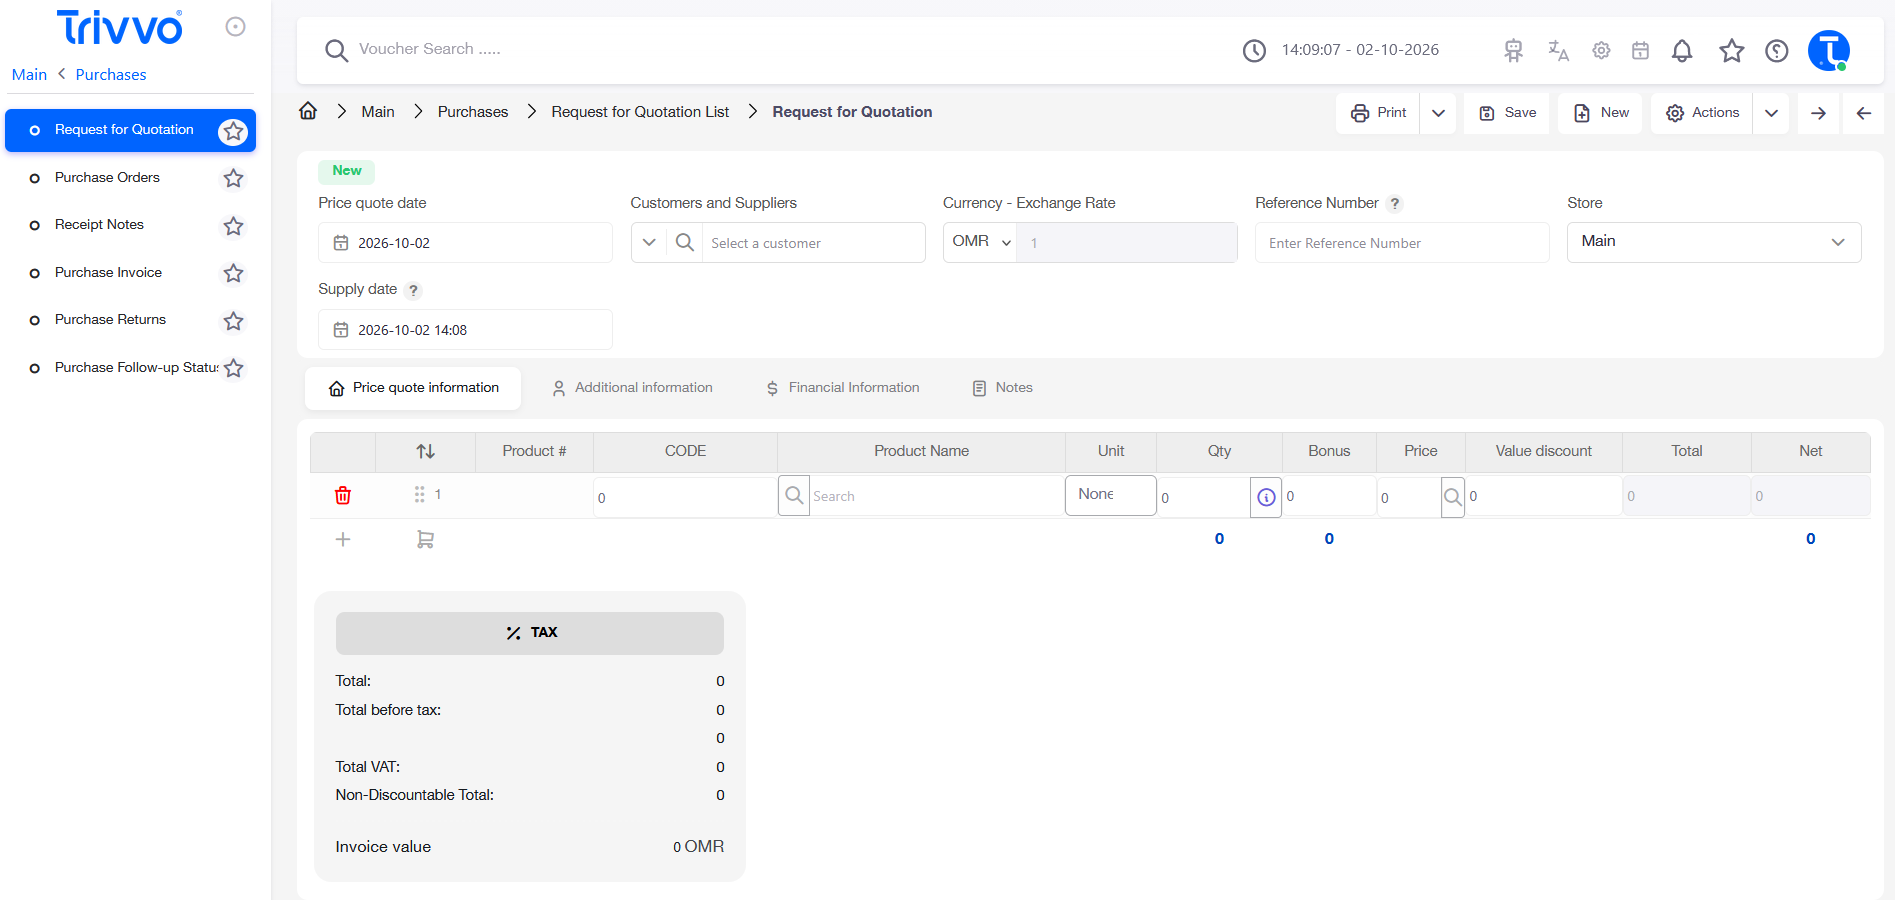Toggle favorite star for Purchase Follow-up Status
This screenshot has width=1895, height=900.
[233, 368]
